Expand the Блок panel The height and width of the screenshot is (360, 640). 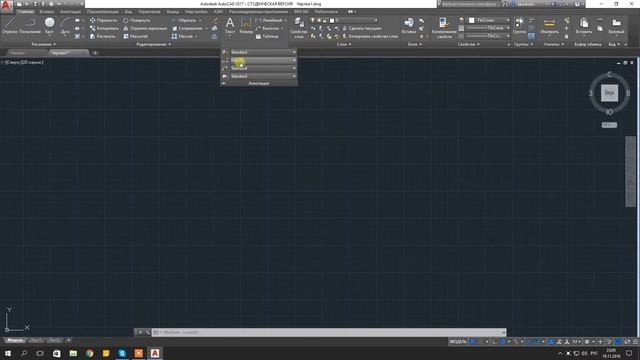(415, 44)
